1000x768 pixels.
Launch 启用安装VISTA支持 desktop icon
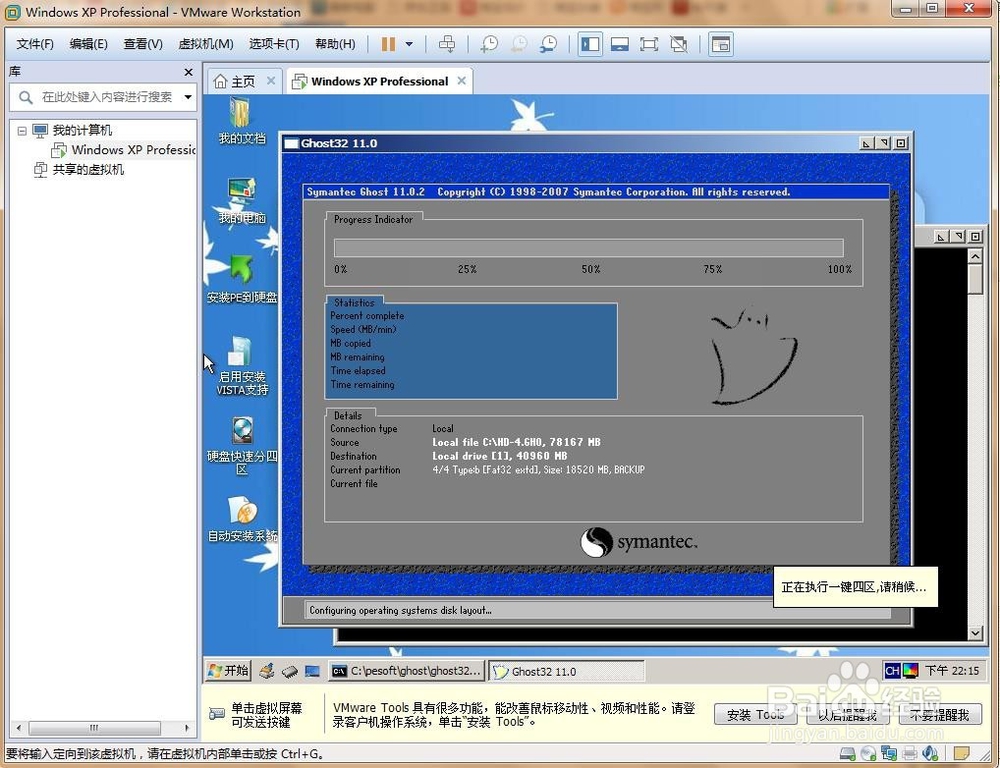(x=242, y=366)
